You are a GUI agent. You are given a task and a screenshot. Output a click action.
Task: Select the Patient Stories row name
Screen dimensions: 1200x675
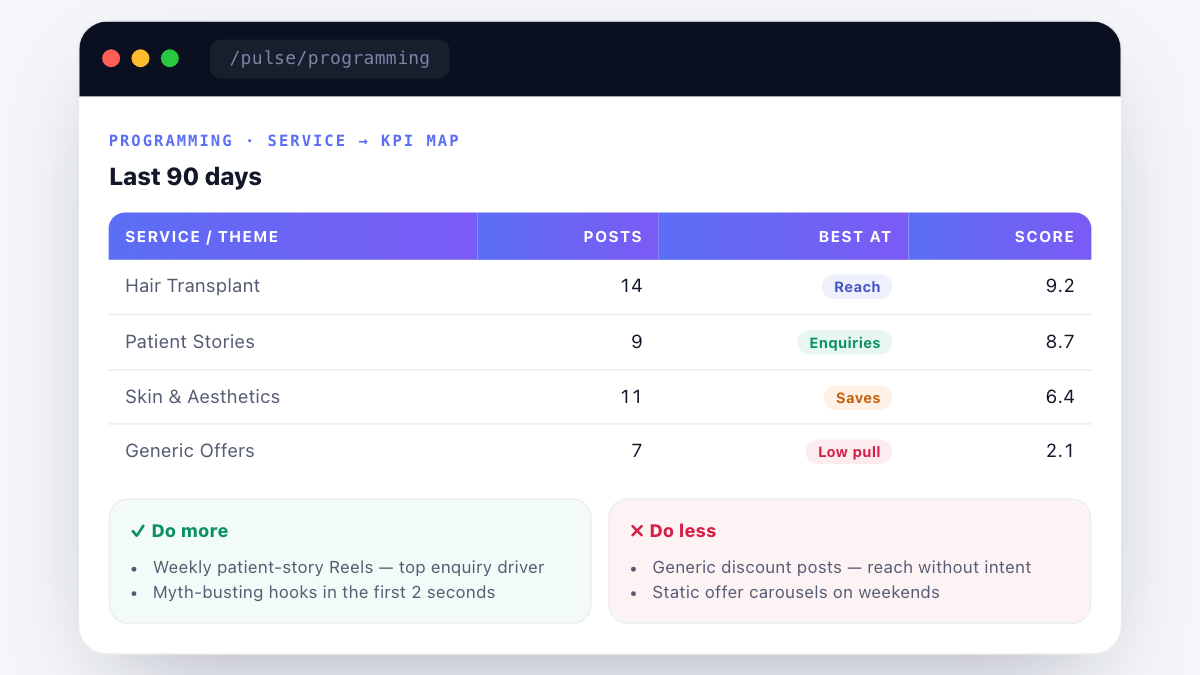(190, 342)
